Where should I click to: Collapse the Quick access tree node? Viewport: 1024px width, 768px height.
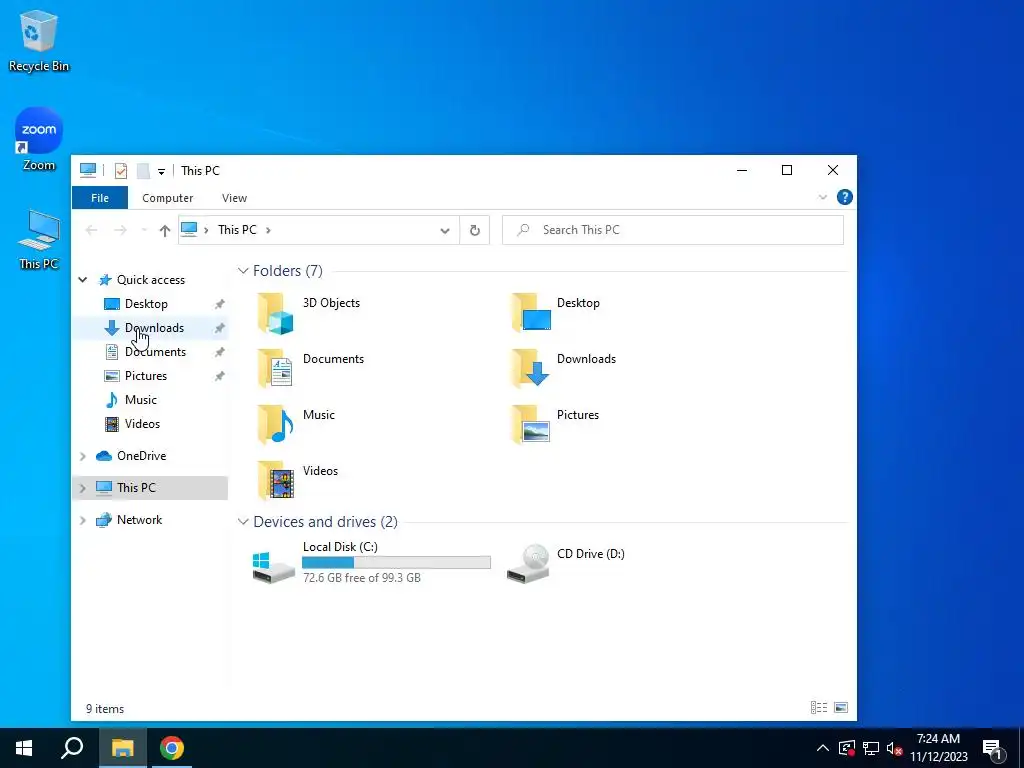pos(83,280)
